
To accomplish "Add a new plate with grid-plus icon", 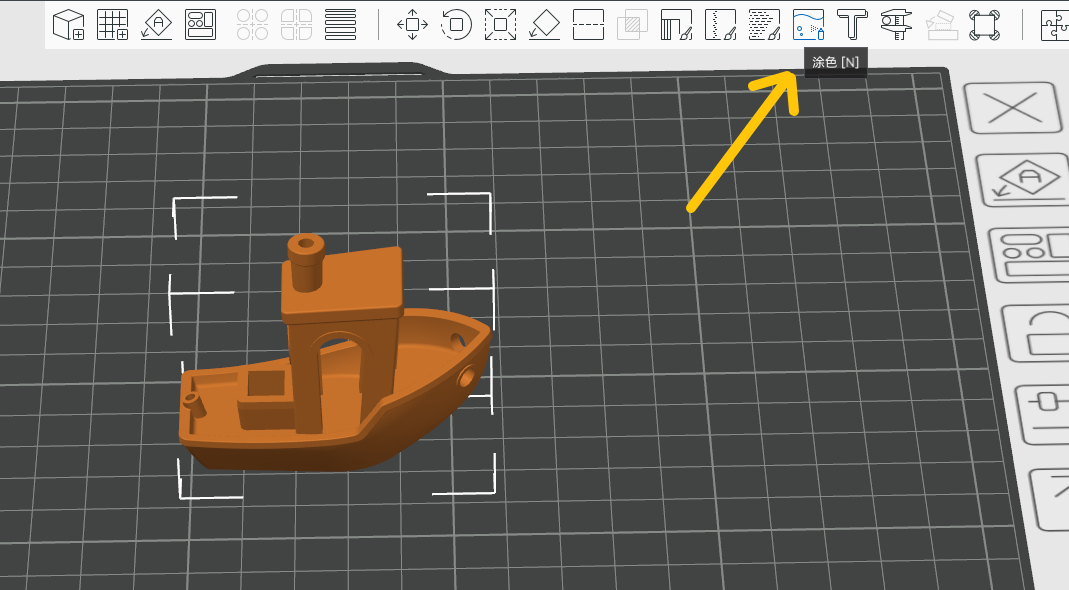I will coord(112,25).
